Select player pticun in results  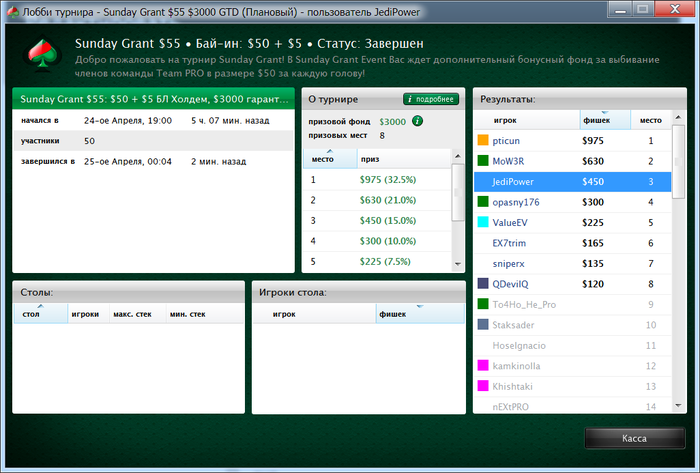pyautogui.click(x=572, y=141)
